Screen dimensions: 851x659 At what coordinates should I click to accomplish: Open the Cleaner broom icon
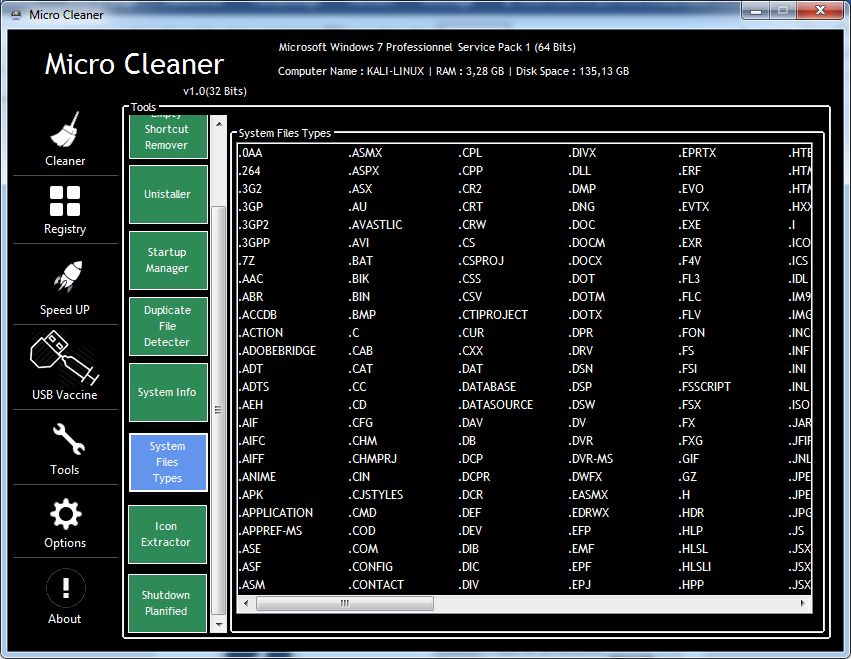tap(65, 129)
